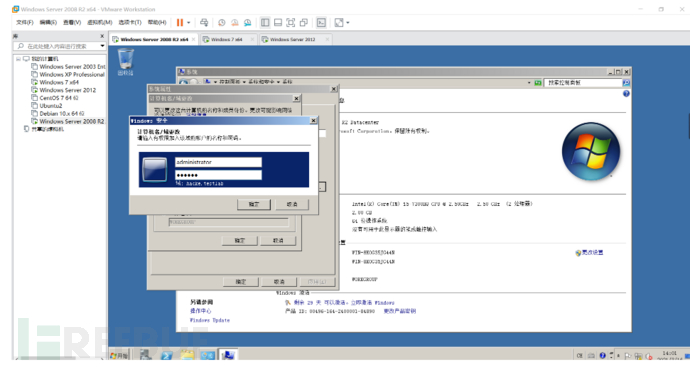Open the 编辑(E) menu
Image resolution: width=690 pixels, height=367 pixels.
coord(48,22)
